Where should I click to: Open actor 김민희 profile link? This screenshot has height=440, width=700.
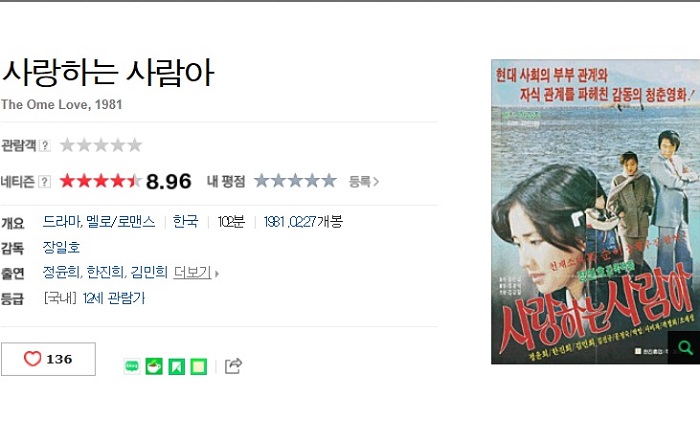[x=149, y=272]
